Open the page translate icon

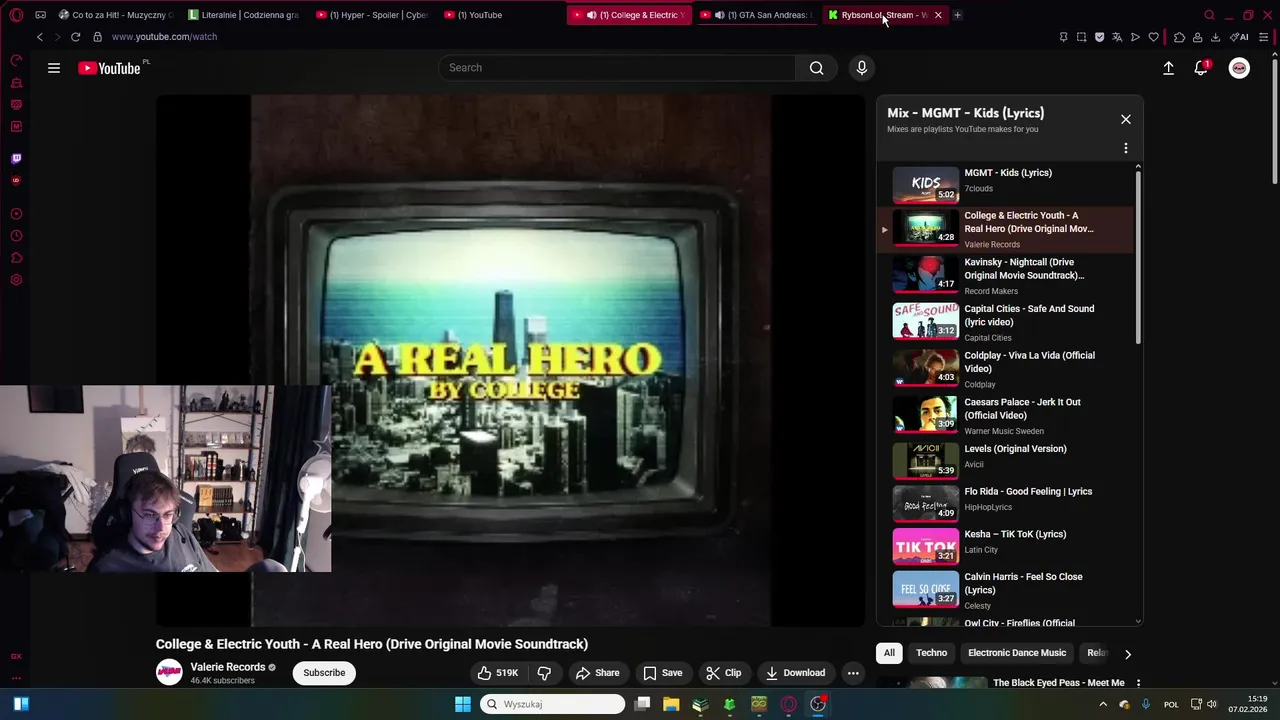(1117, 37)
